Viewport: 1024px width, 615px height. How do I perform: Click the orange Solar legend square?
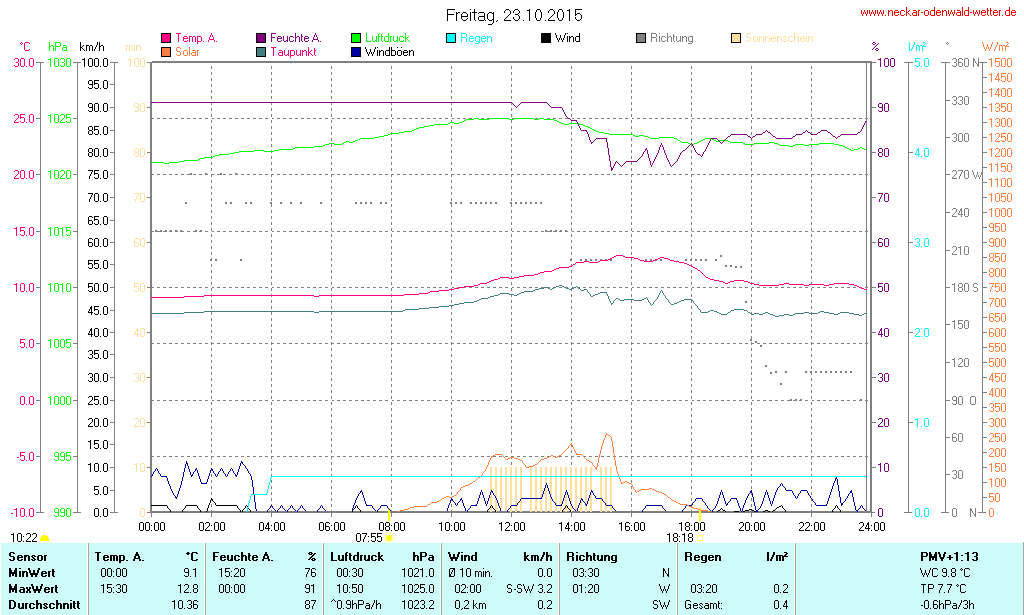(x=165, y=51)
